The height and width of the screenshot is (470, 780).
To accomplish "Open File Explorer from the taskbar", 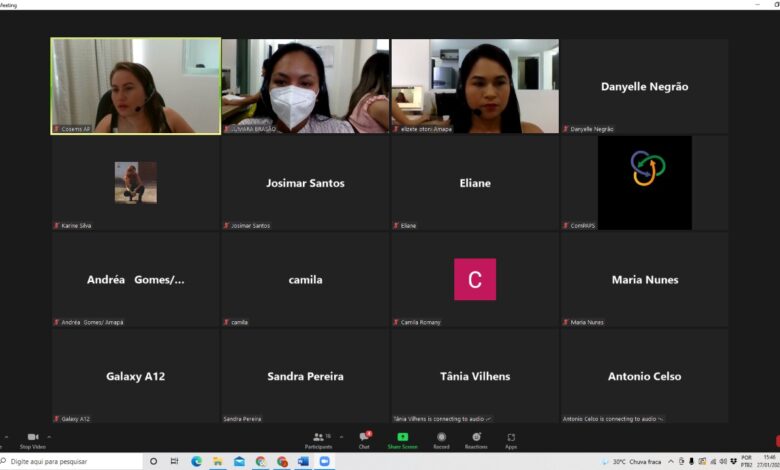I will [x=217, y=461].
